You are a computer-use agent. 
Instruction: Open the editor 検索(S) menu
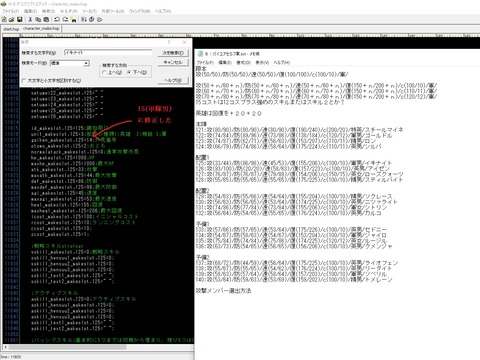(x=48, y=11)
